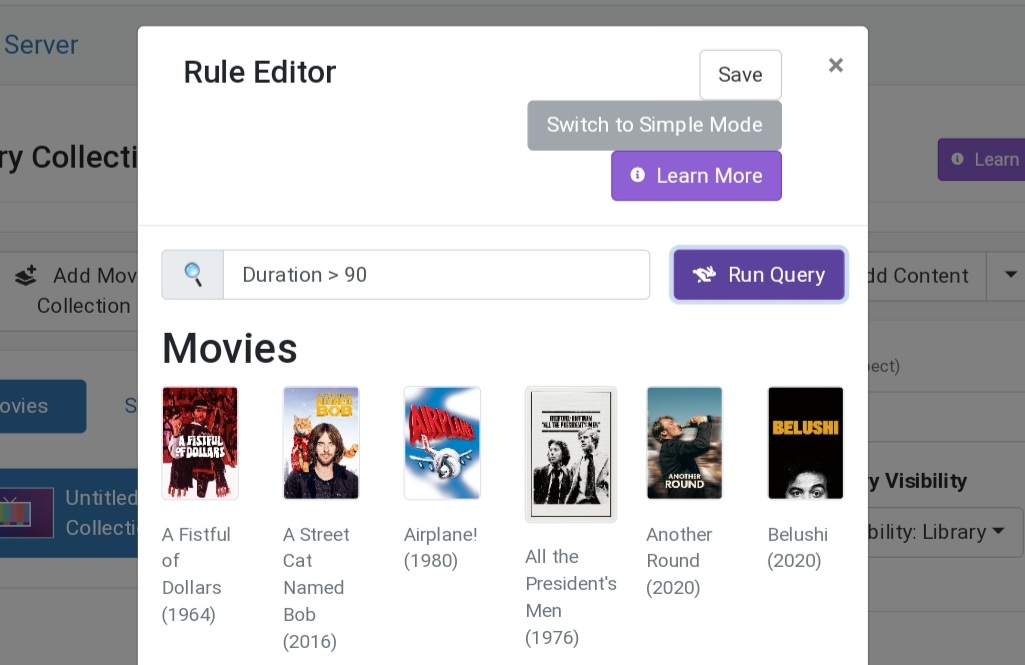Select A Street Cat Named Bob poster
Screen dimensions: 1025x665
click(x=321, y=443)
